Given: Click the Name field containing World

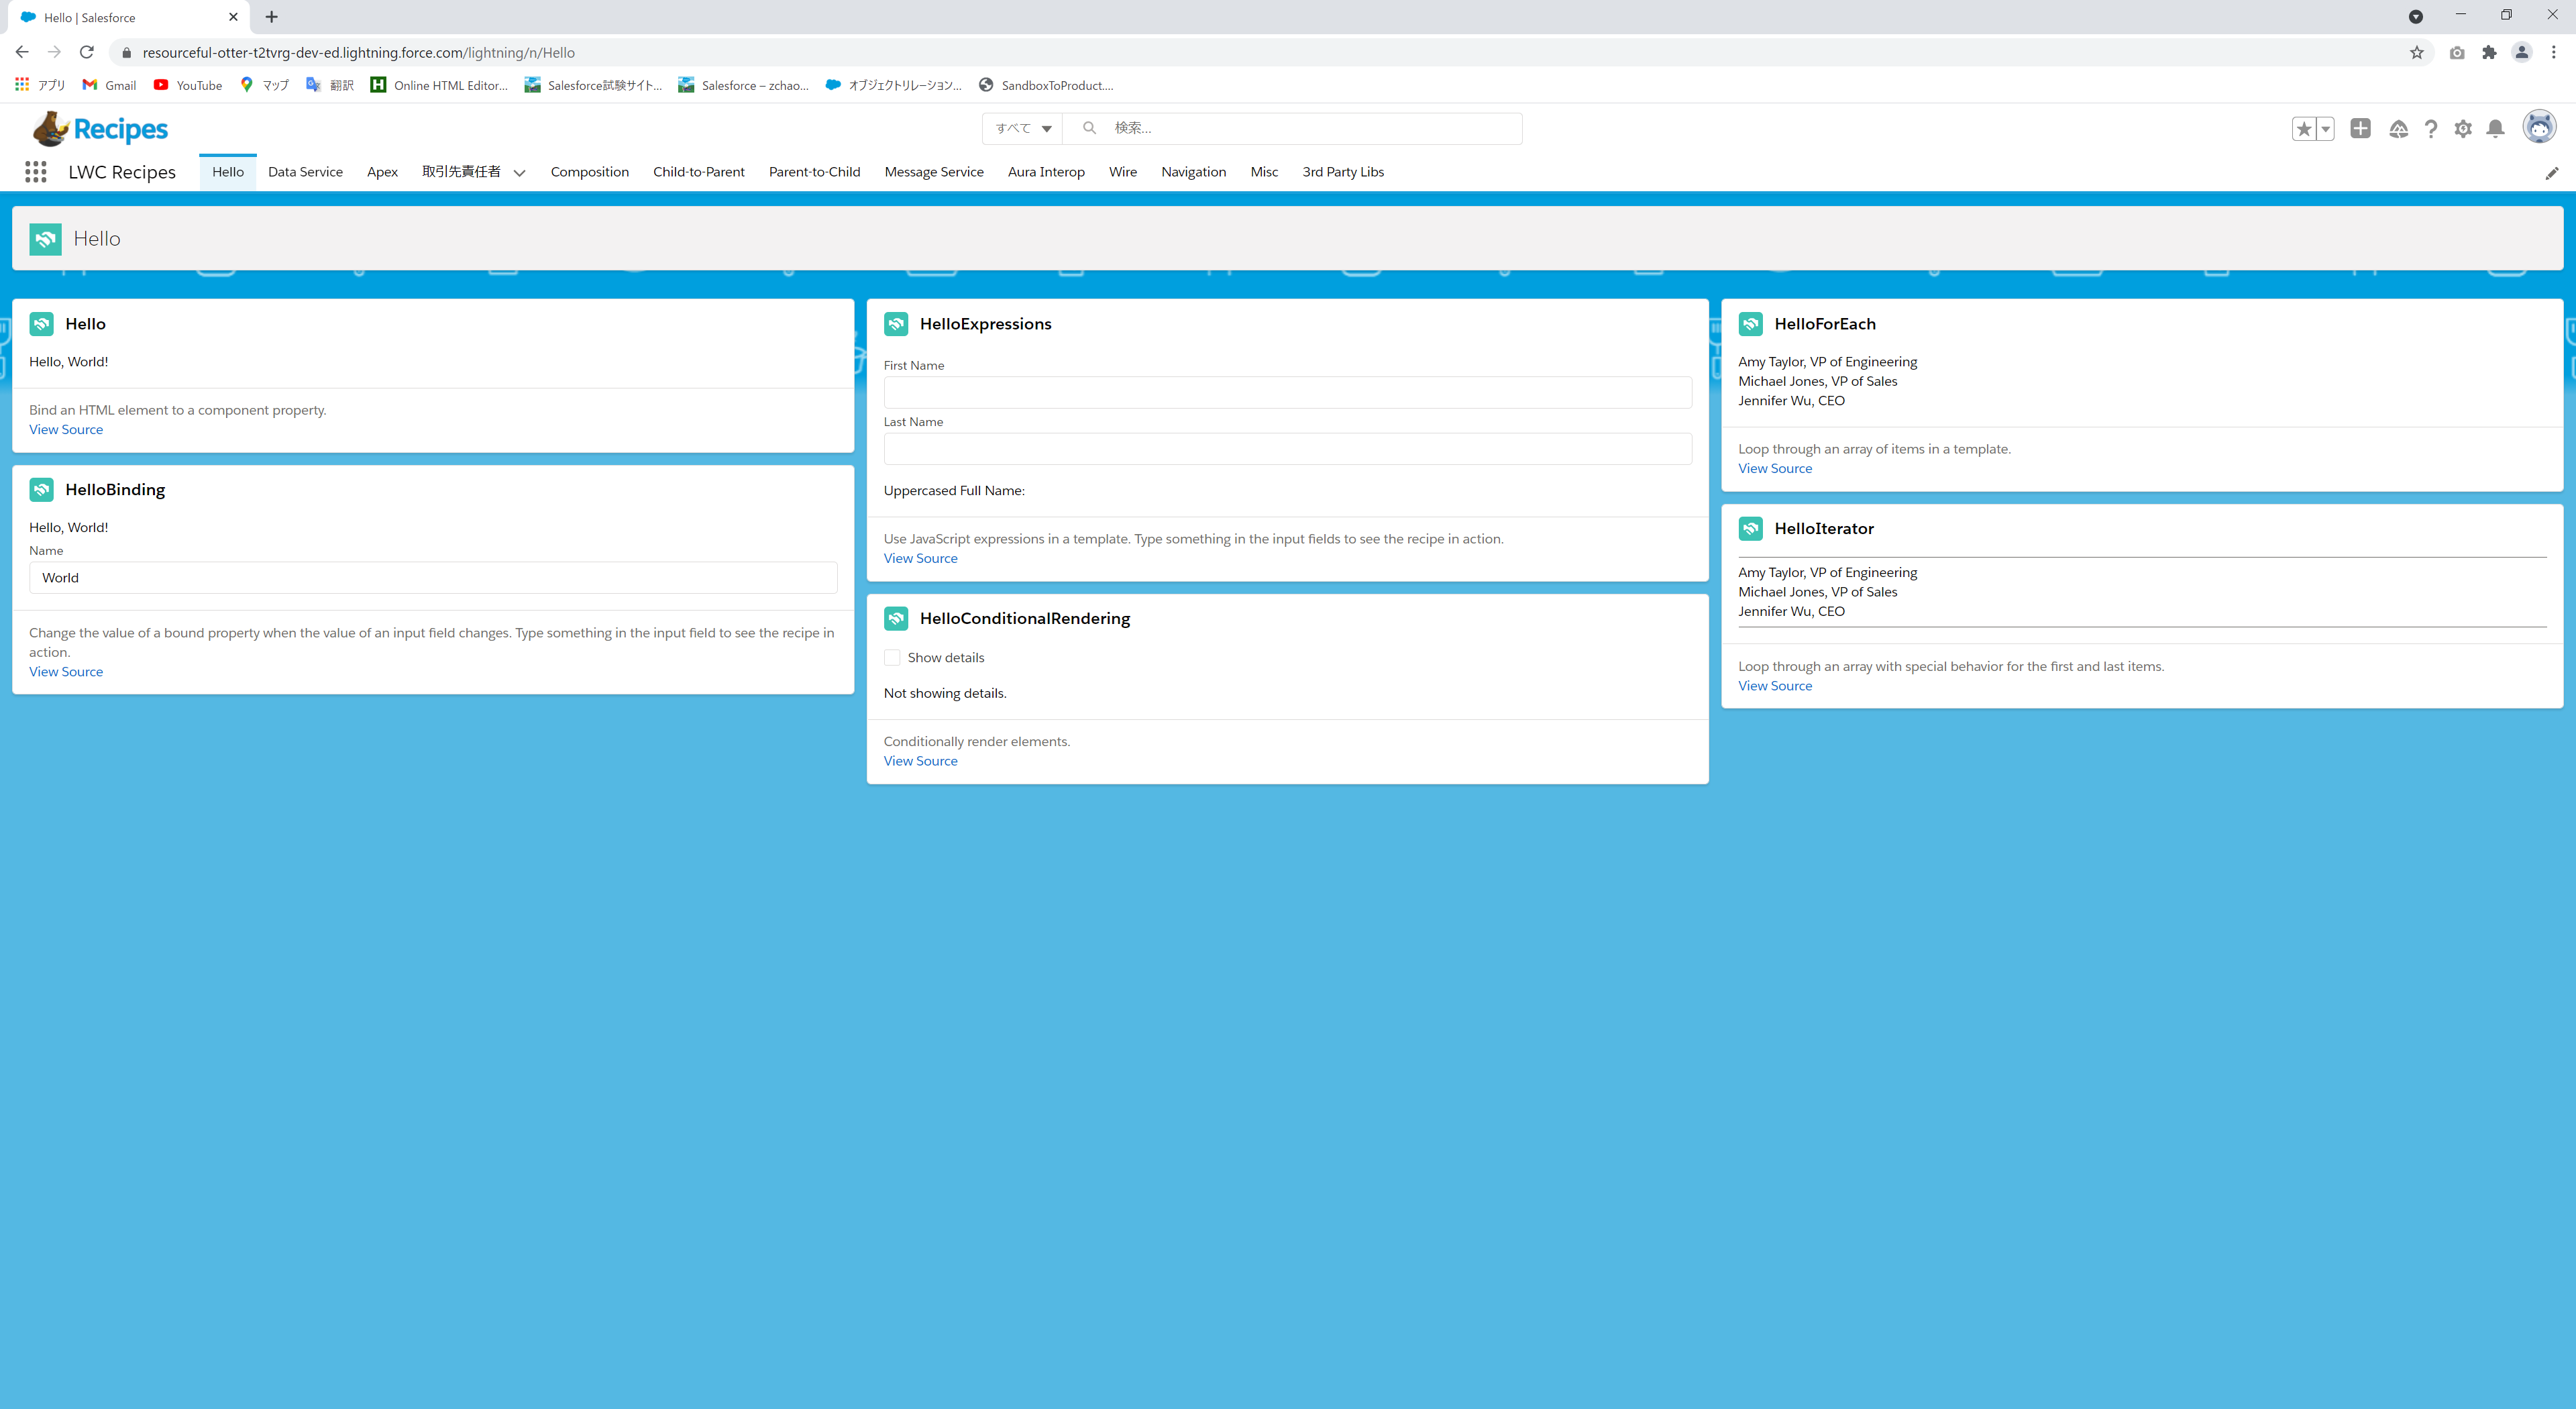Looking at the screenshot, I should click(x=433, y=578).
